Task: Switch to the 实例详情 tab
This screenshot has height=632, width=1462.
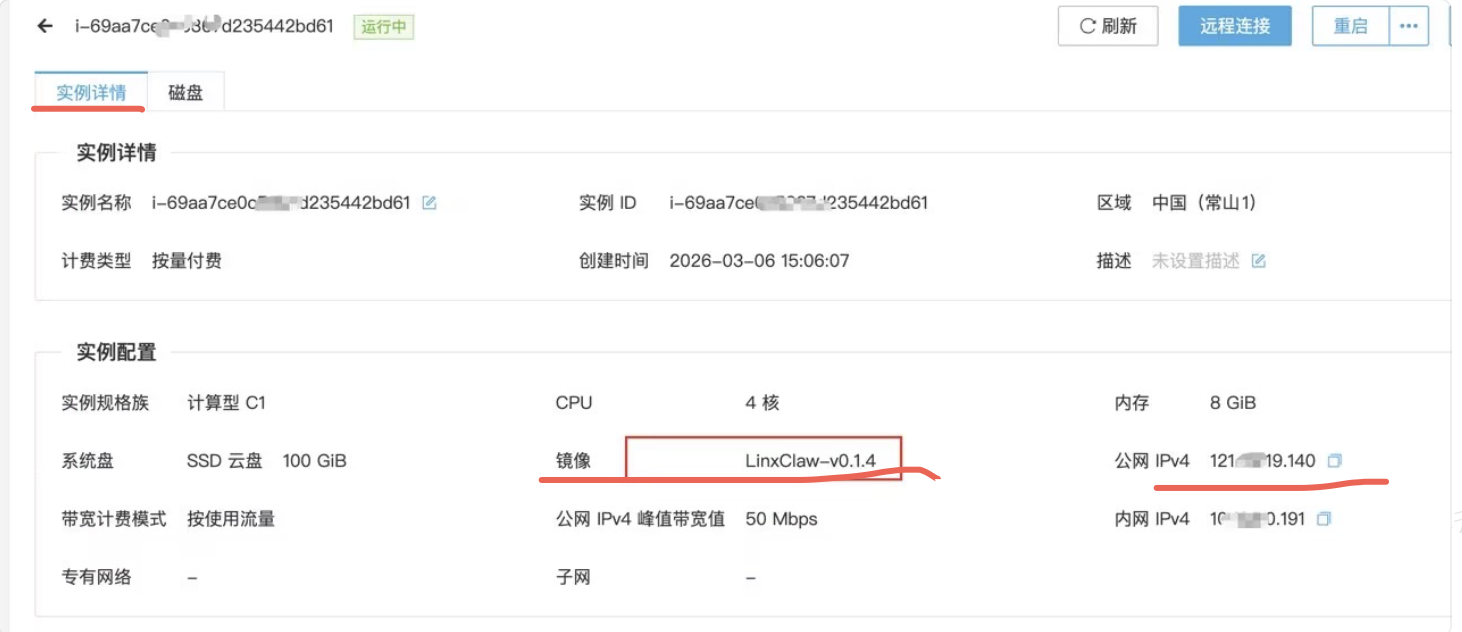Action: coord(91,92)
